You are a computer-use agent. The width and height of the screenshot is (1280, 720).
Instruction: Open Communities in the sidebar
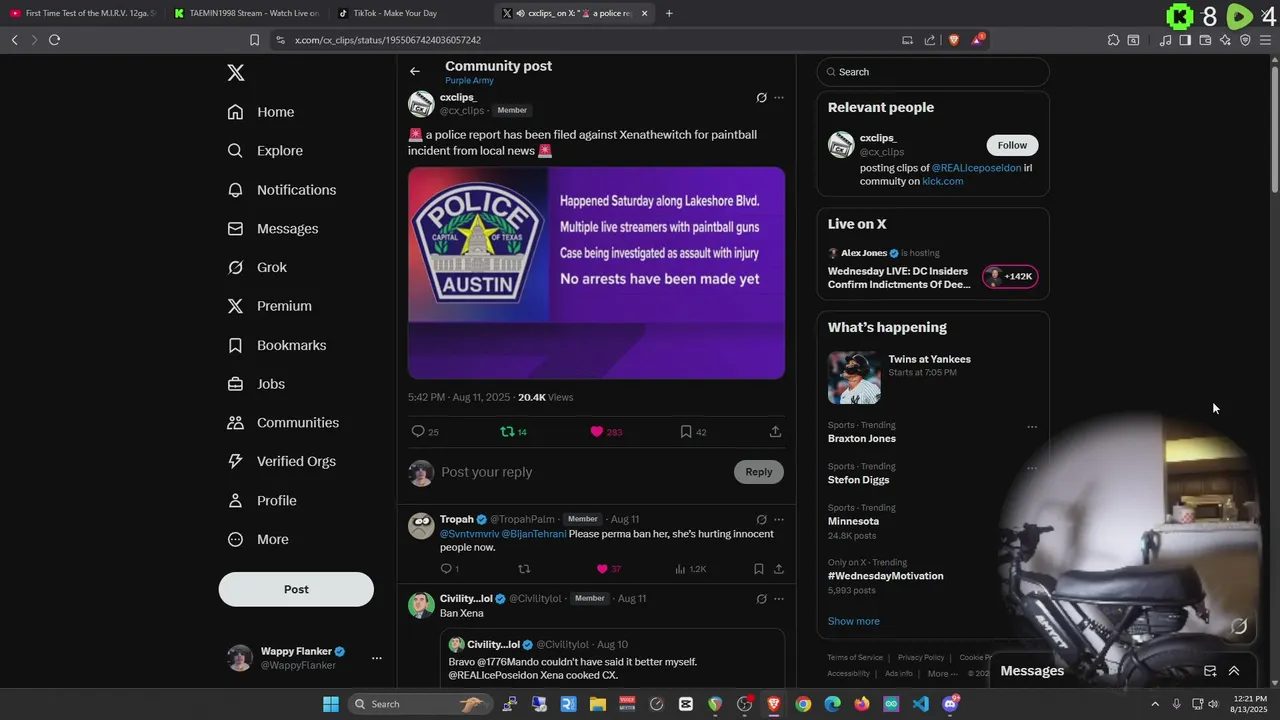pyautogui.click(x=282, y=423)
